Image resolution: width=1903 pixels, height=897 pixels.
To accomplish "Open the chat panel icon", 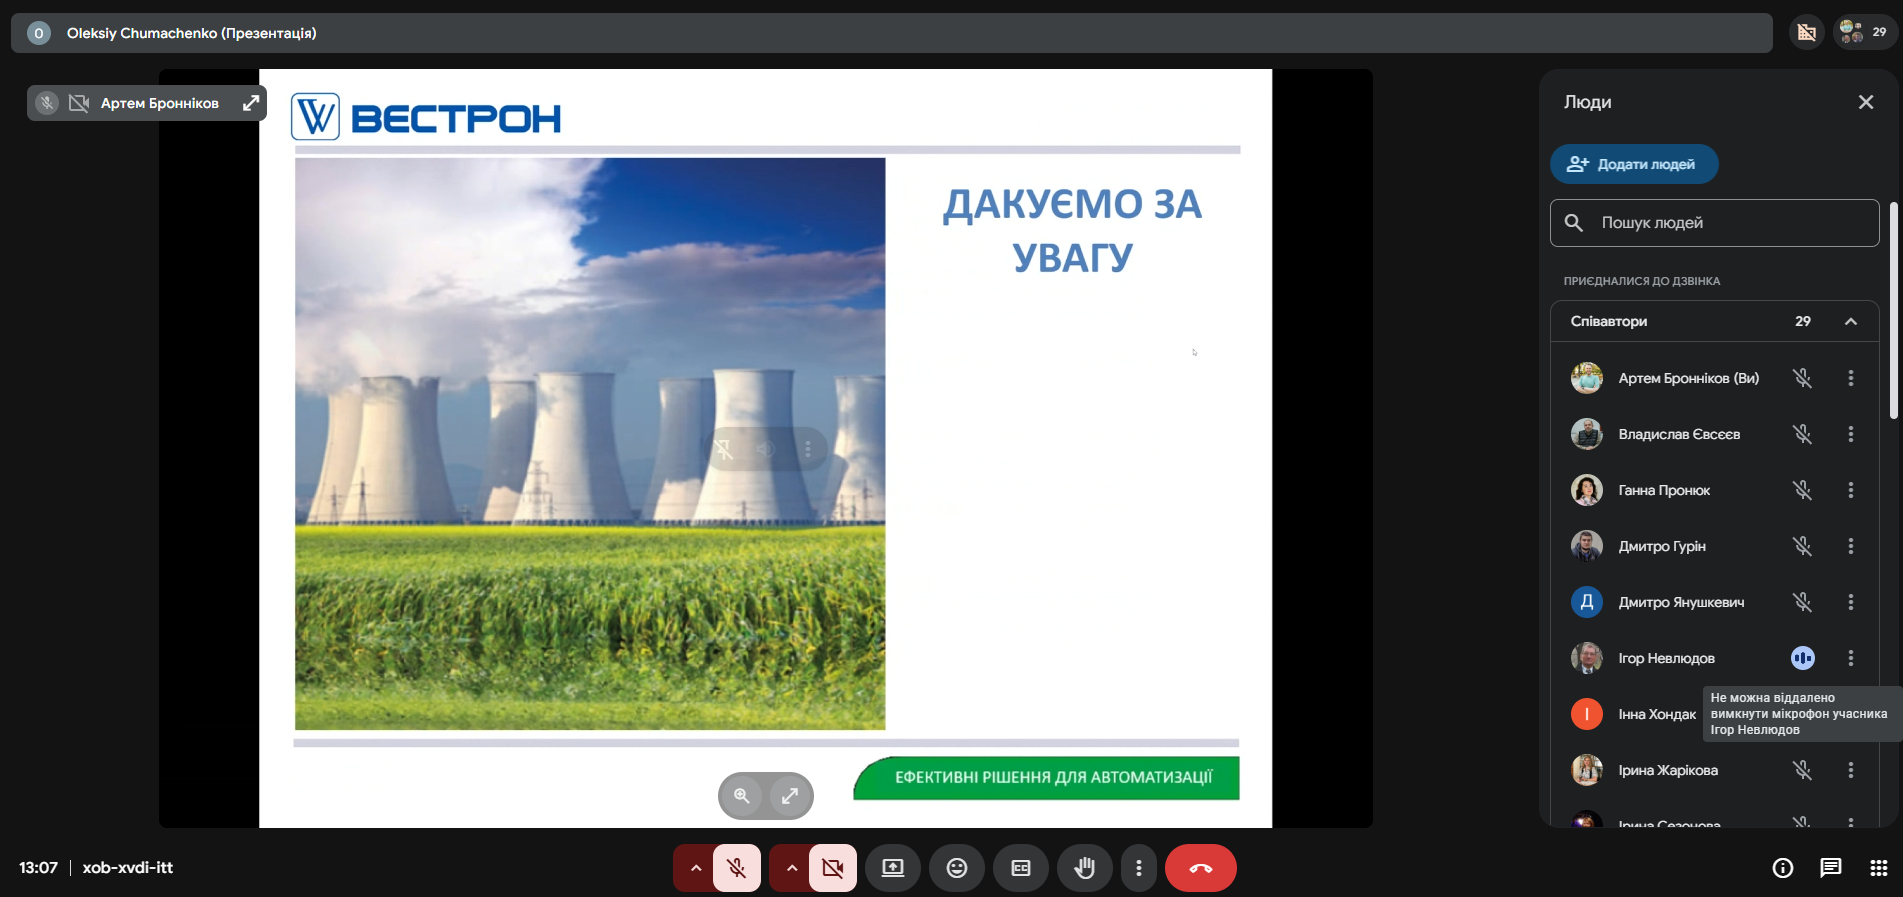I will [1830, 868].
